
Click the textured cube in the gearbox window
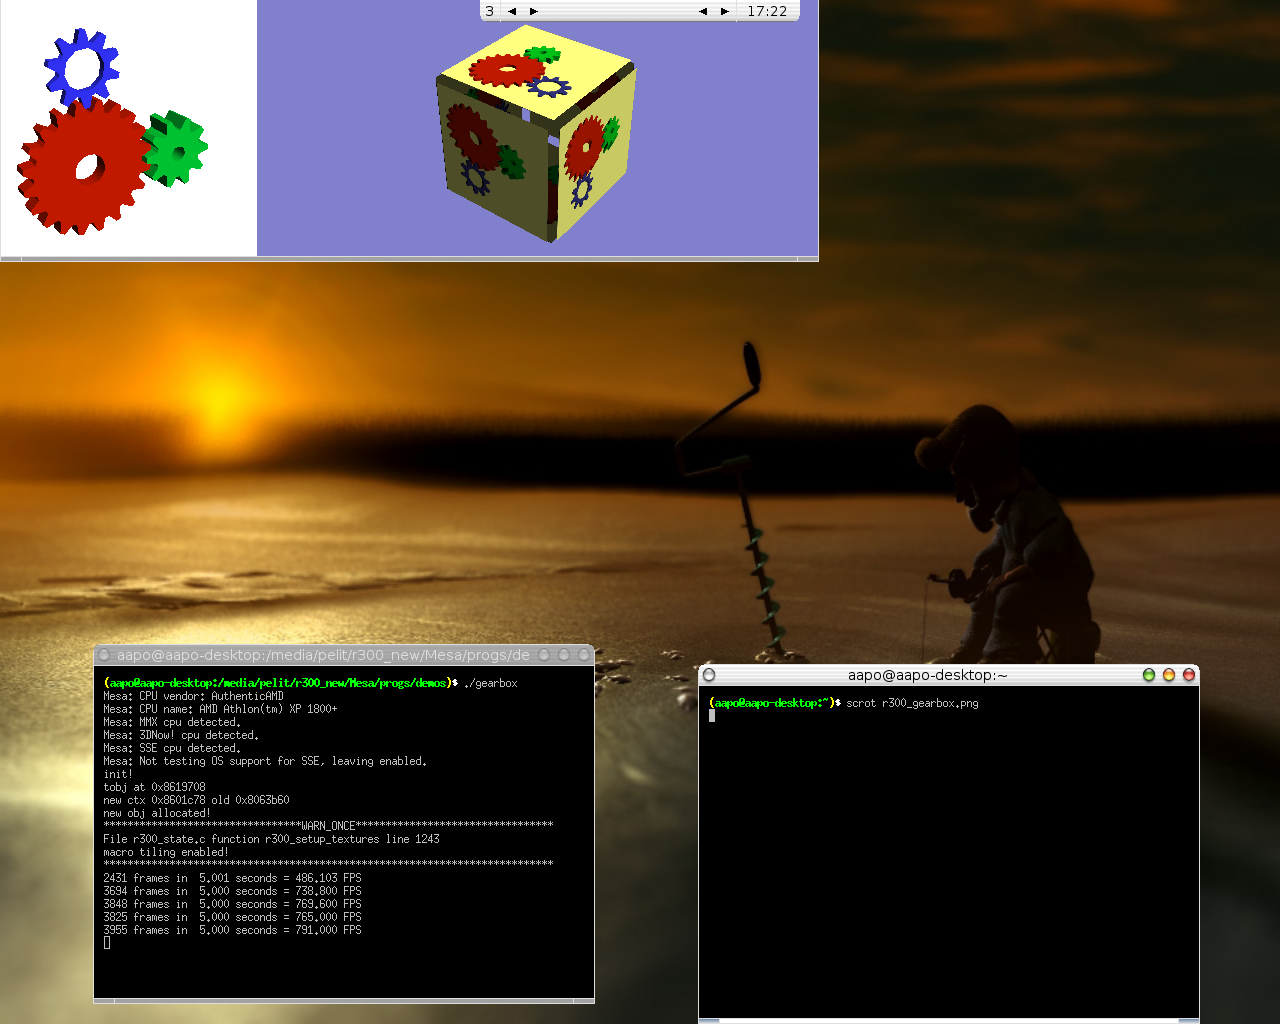coord(535,135)
